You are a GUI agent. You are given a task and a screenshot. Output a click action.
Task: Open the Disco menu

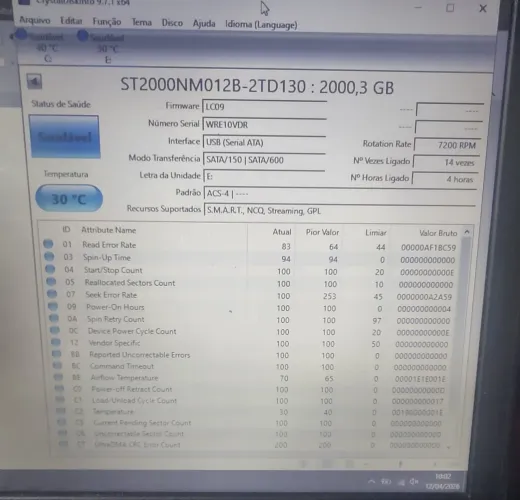(x=172, y=23)
